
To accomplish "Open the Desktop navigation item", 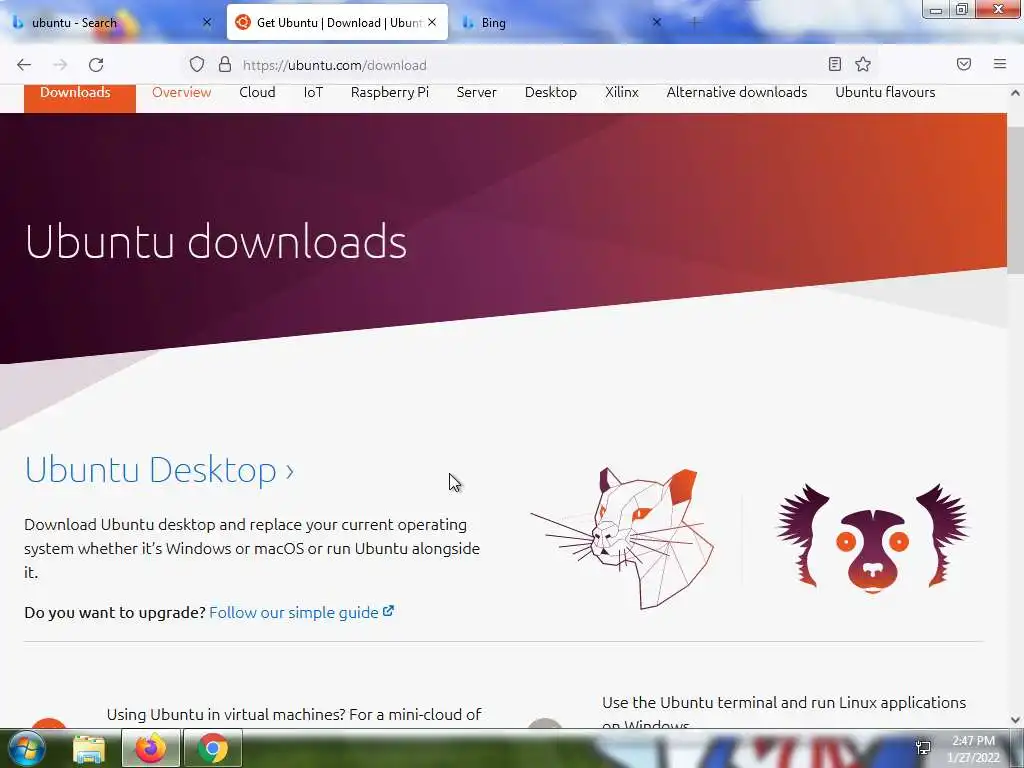I will pyautogui.click(x=551, y=93).
